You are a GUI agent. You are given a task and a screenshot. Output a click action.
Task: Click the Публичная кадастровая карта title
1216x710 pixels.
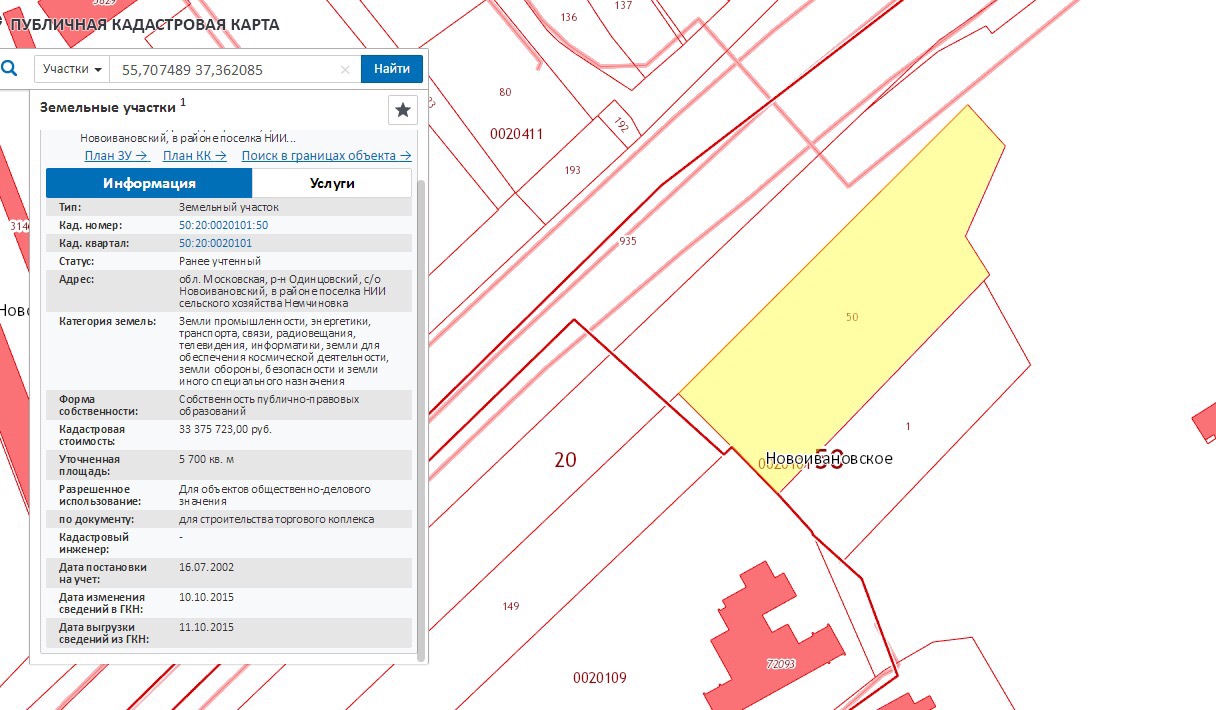144,24
